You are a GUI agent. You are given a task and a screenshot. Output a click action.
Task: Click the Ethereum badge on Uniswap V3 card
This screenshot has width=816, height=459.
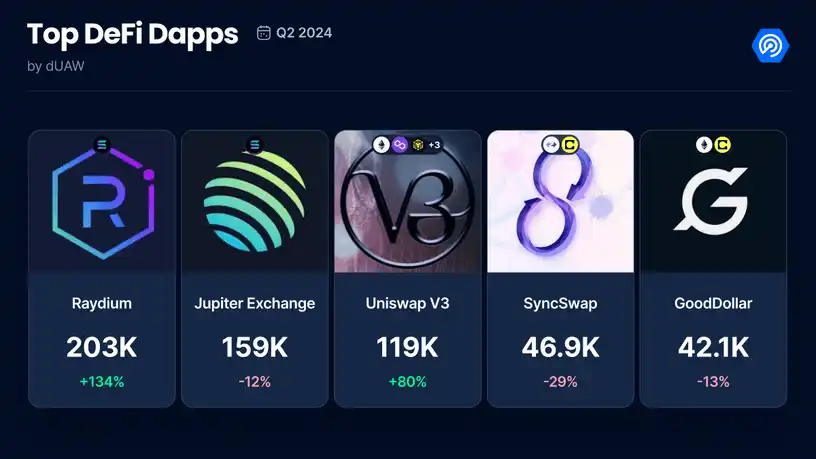click(381, 145)
